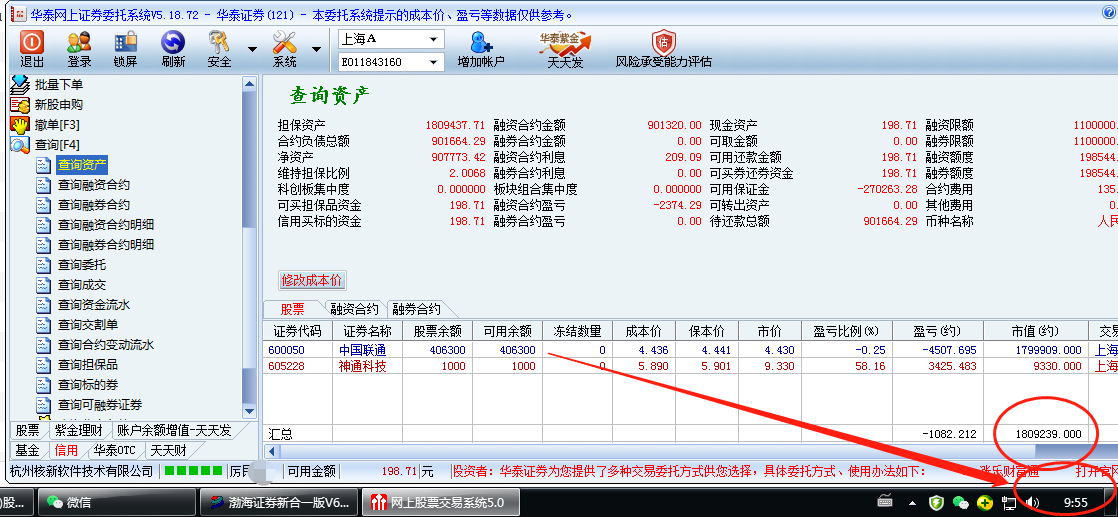The height and width of the screenshot is (517, 1118).
Task: Select 查询可融券证券 in the tree
Action: [100, 405]
